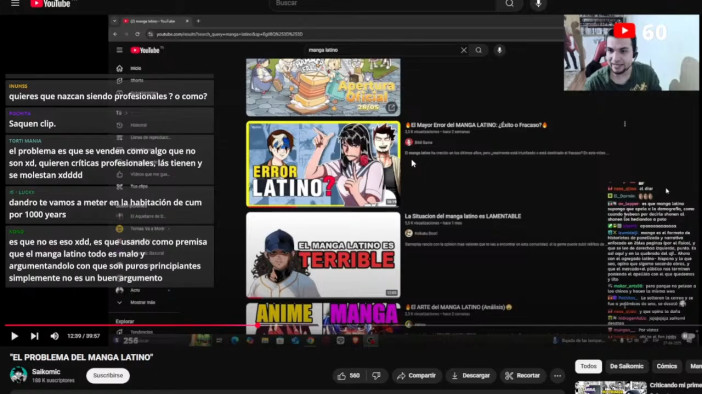
Task: Open the suggested 'Criticando mi prime...' video thumbnail
Action: (611, 387)
